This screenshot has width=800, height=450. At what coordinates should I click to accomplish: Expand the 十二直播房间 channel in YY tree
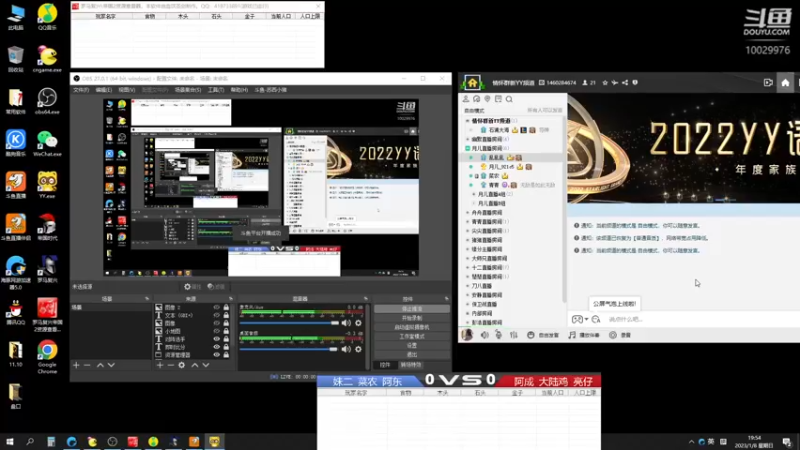468,267
